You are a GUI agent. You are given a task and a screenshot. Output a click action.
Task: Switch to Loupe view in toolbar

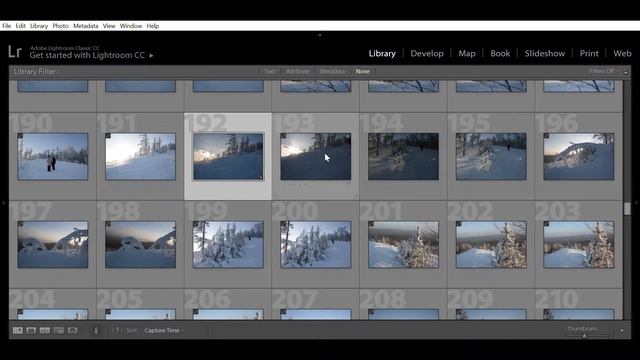pyautogui.click(x=31, y=331)
